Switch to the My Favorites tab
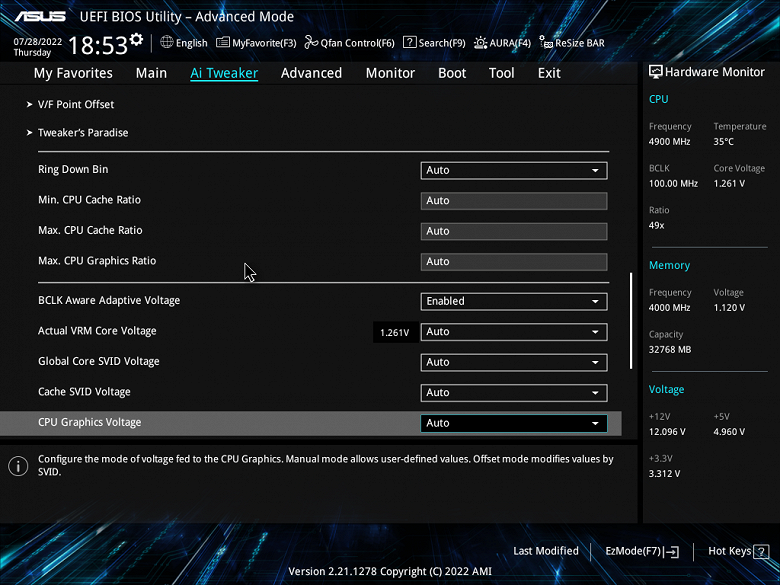Image resolution: width=780 pixels, height=585 pixels. (73, 73)
